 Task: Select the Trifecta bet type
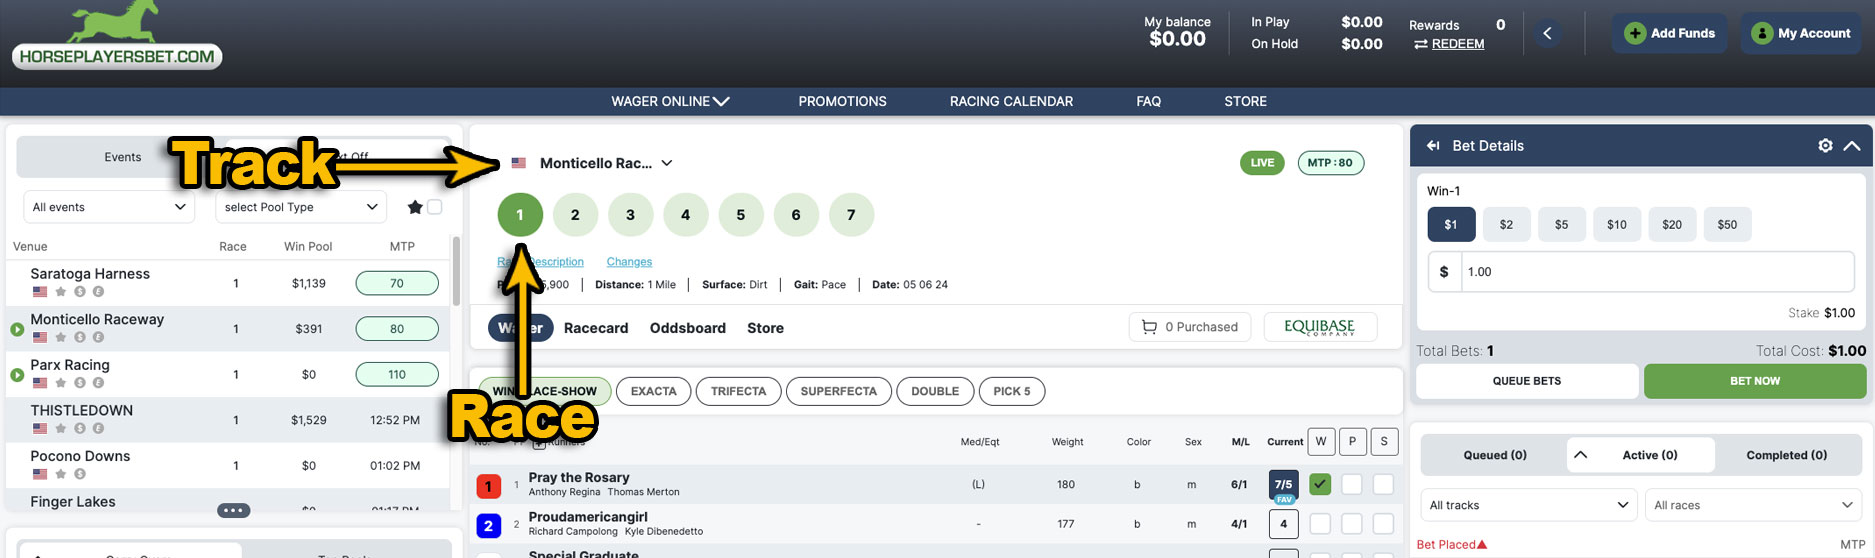738,391
